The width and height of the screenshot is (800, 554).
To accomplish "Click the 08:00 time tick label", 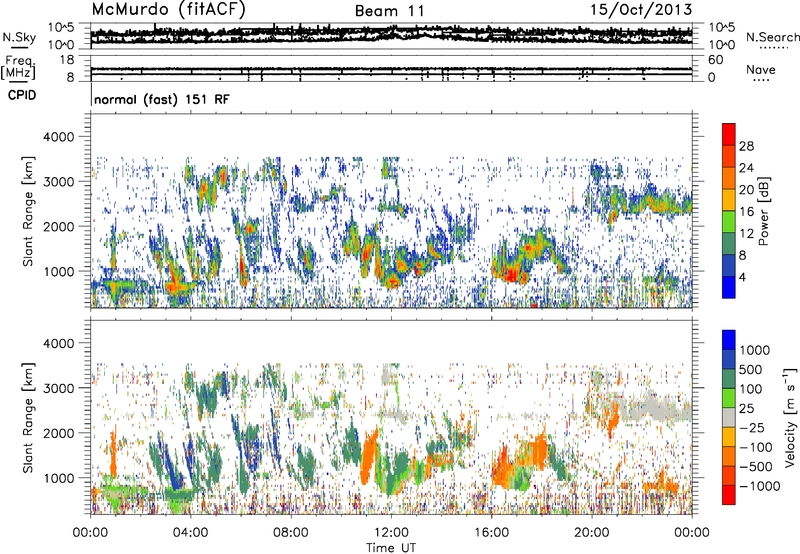I will point(291,533).
